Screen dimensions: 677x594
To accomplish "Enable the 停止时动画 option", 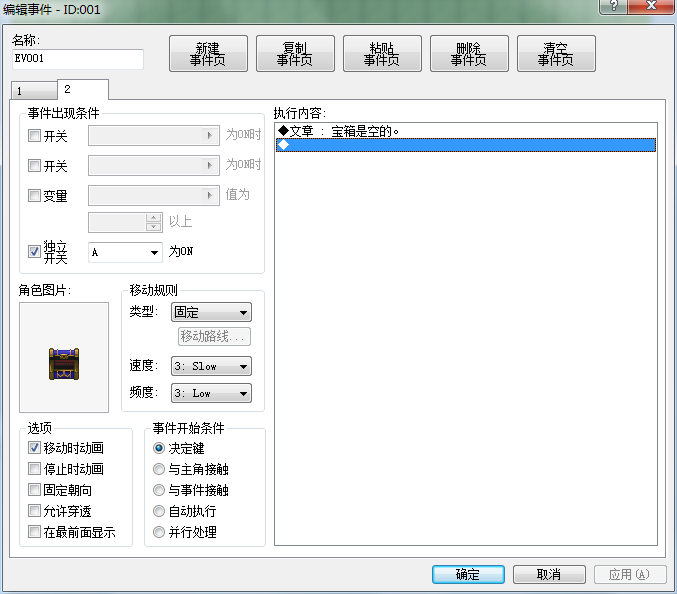I will tap(34, 468).
